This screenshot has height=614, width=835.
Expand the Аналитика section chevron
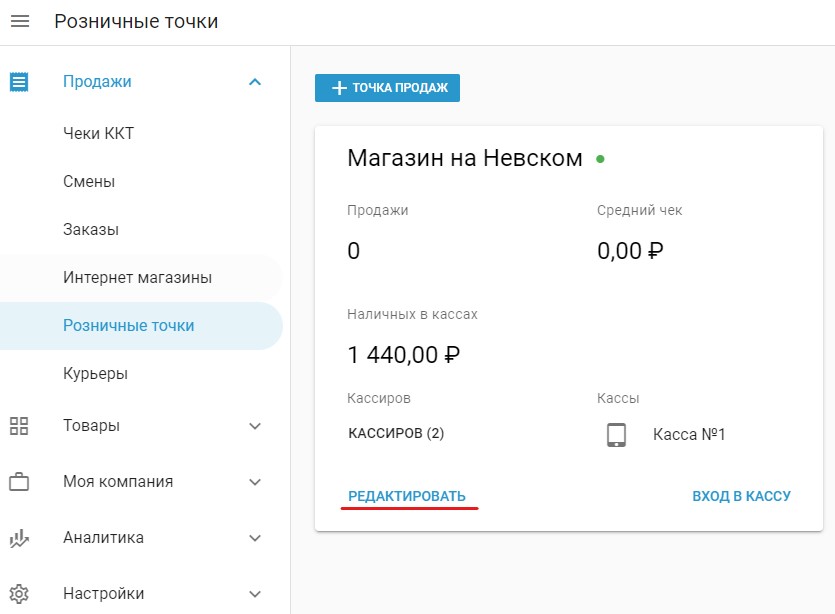pyautogui.click(x=255, y=538)
